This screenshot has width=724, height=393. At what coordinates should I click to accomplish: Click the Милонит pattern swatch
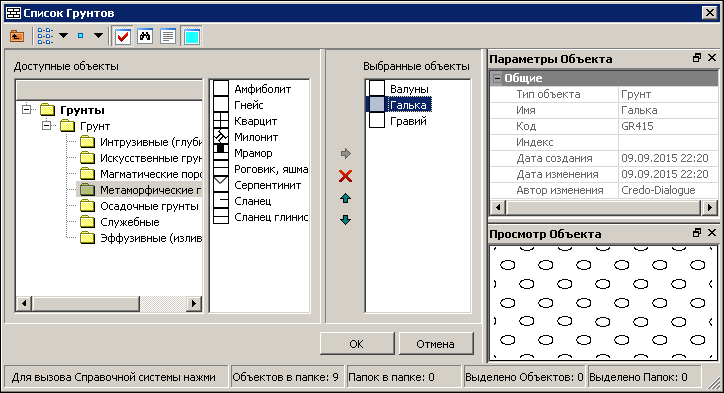[221, 137]
